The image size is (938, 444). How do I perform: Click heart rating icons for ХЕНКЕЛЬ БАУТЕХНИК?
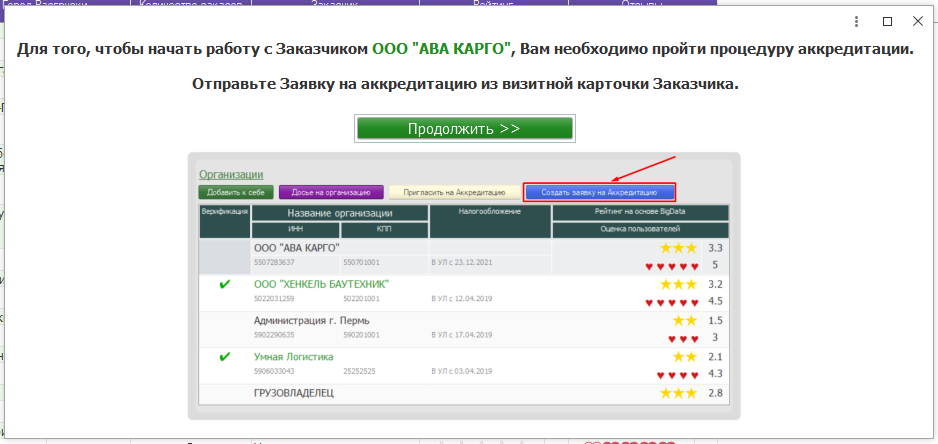click(672, 303)
